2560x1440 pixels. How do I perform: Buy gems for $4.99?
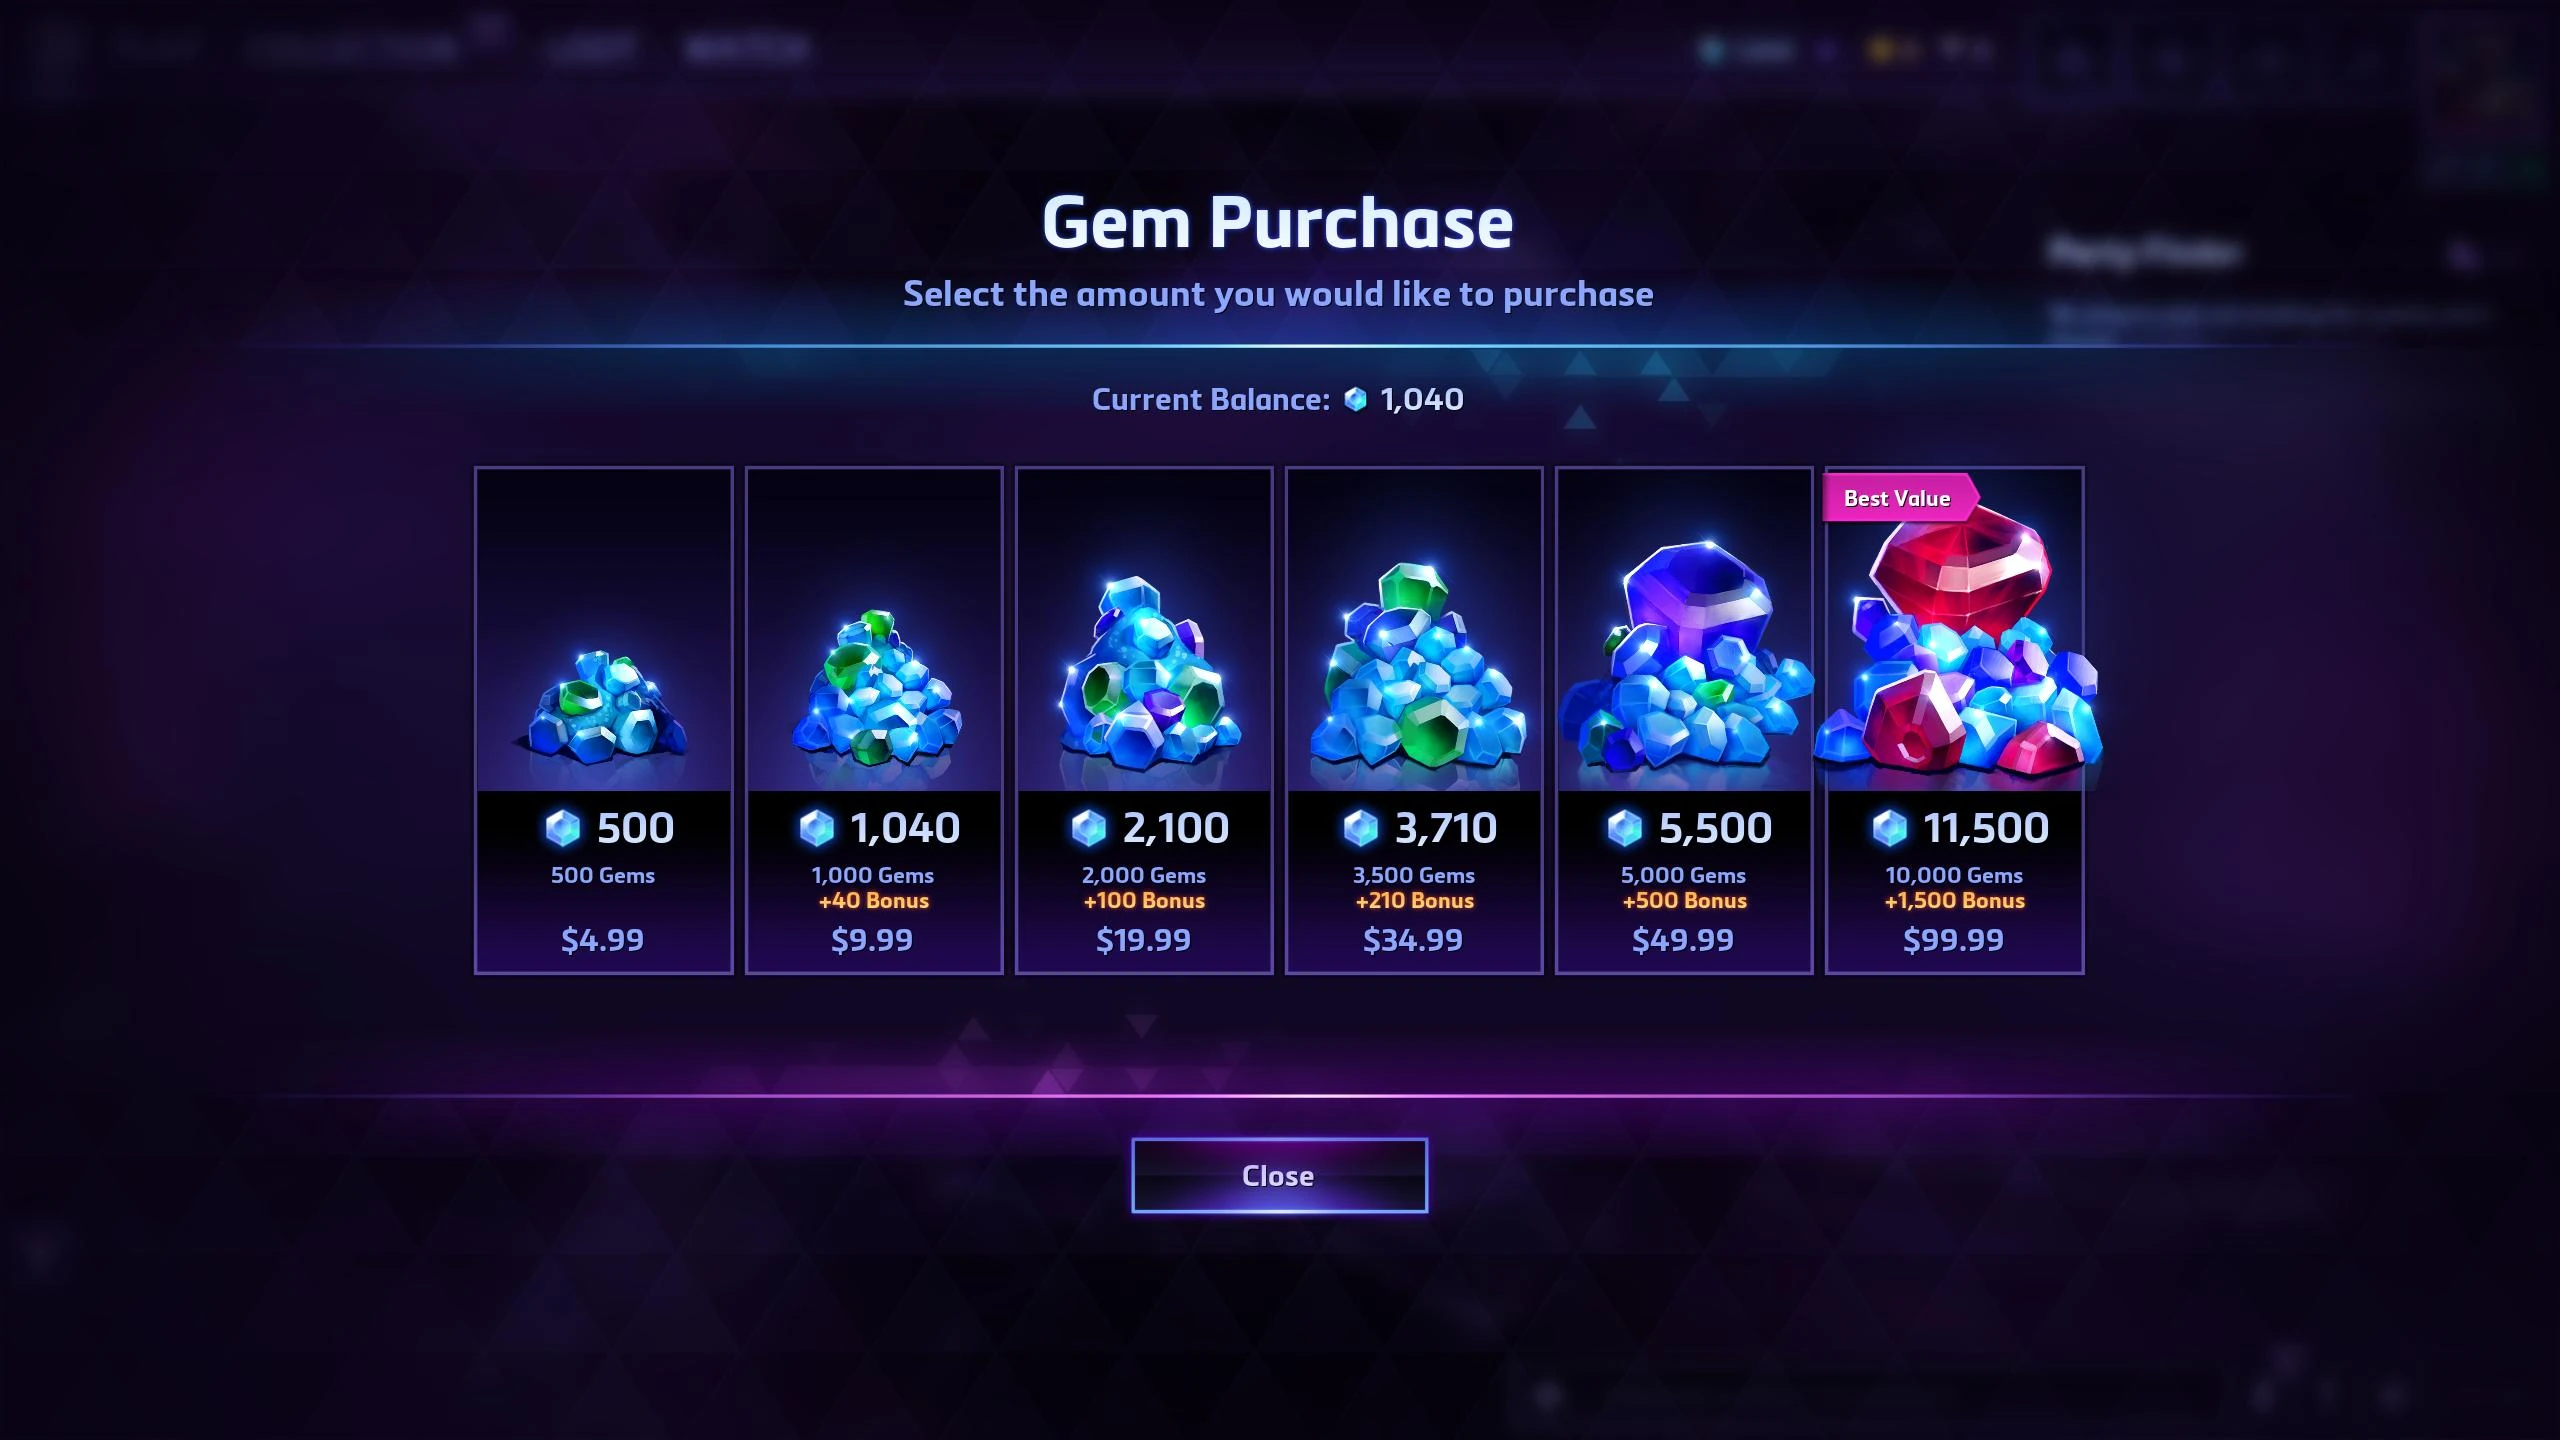[x=603, y=940]
